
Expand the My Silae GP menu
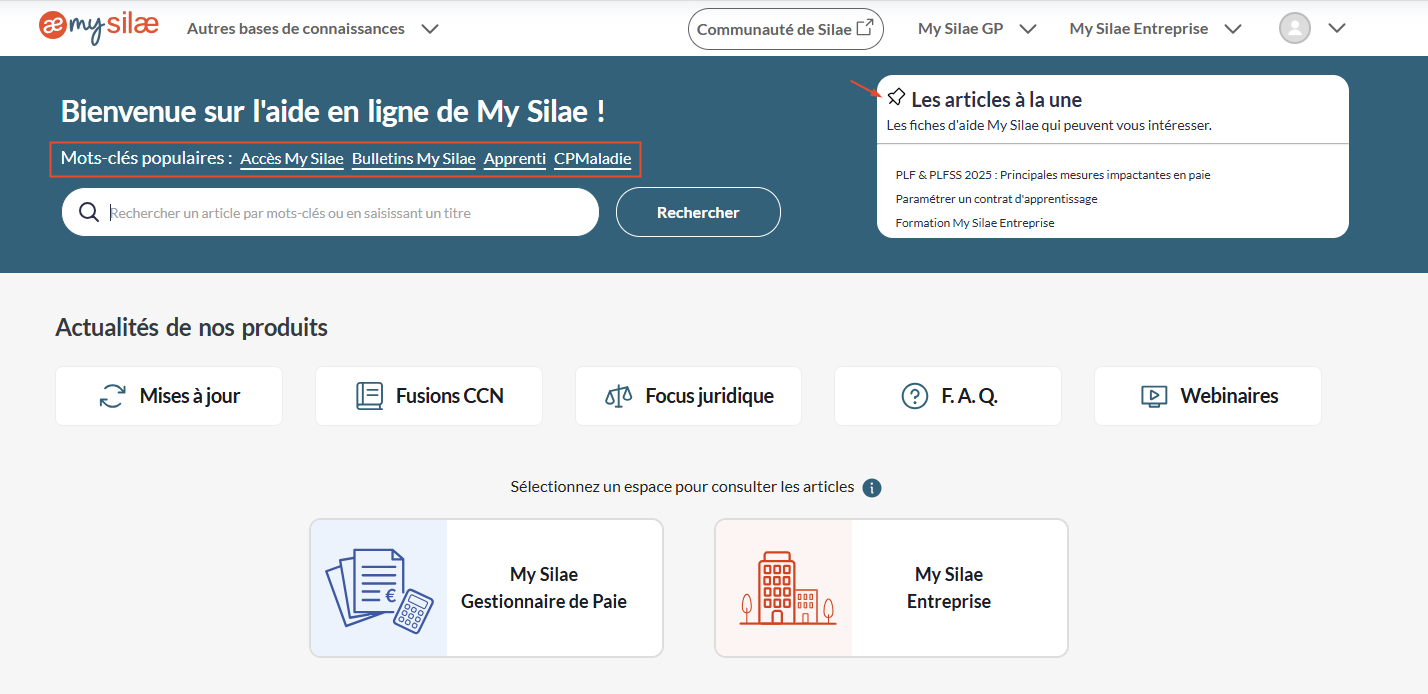pyautogui.click(x=976, y=29)
